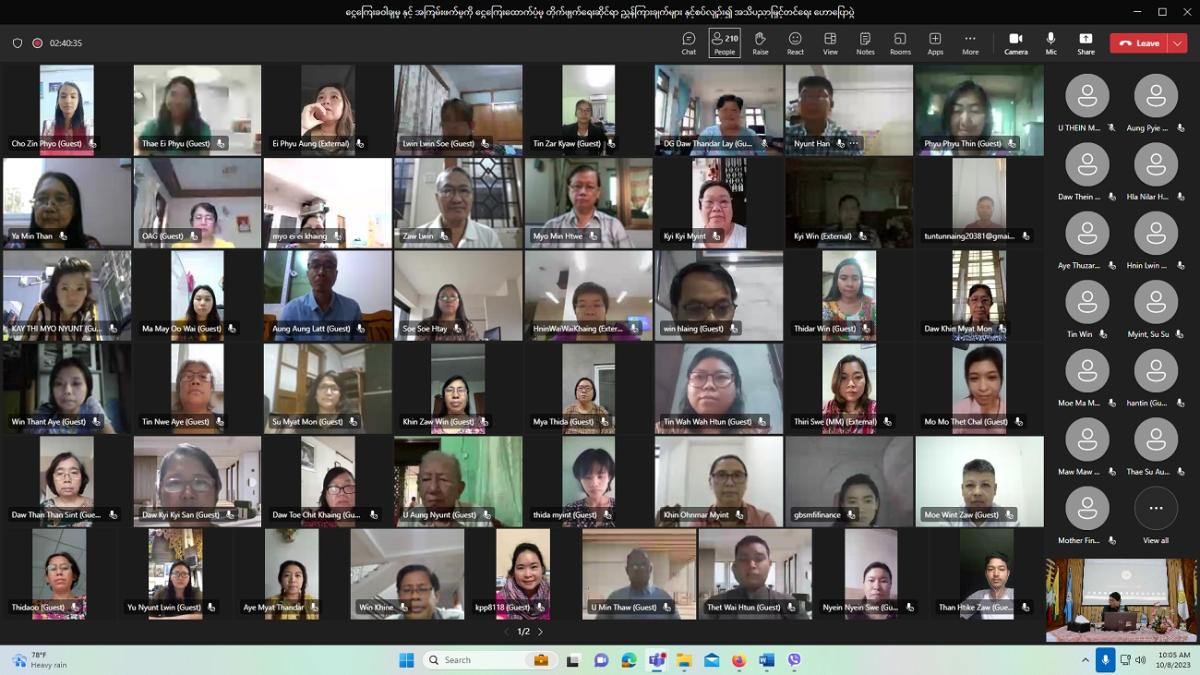Toggle the Mic mute state
Viewport: 1200px width, 675px height.
pyautogui.click(x=1050, y=43)
